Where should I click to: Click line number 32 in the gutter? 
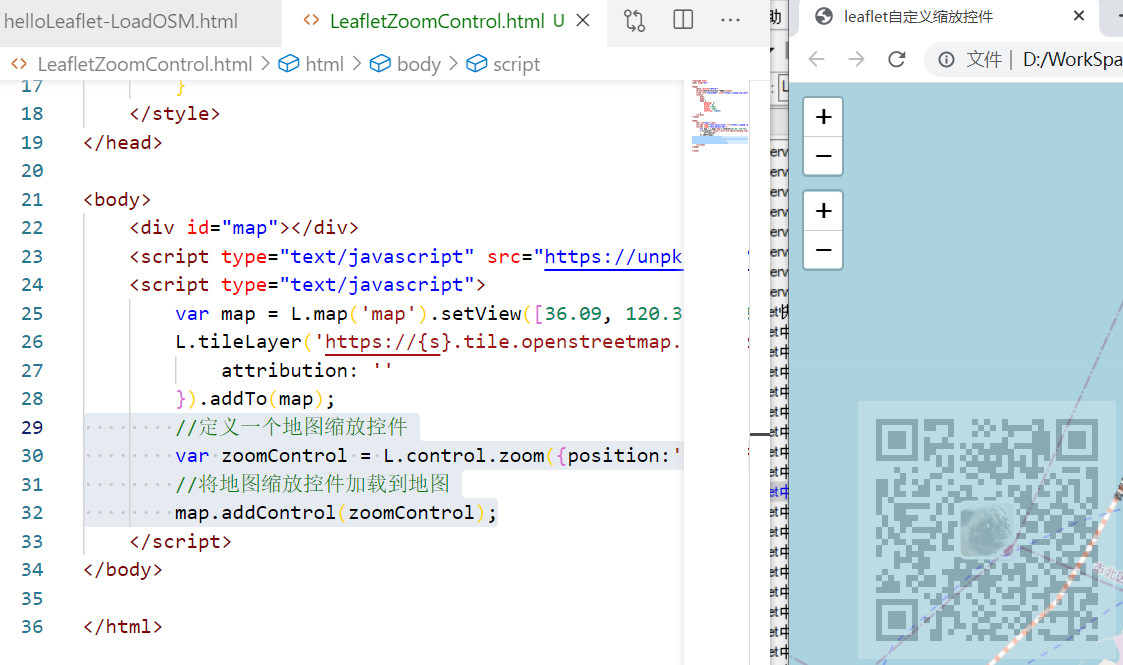click(32, 513)
